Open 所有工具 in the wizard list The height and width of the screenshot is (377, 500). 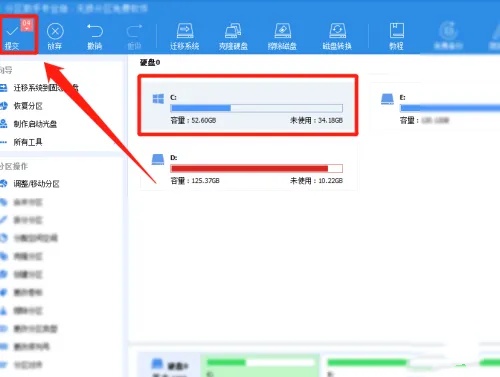click(22, 142)
